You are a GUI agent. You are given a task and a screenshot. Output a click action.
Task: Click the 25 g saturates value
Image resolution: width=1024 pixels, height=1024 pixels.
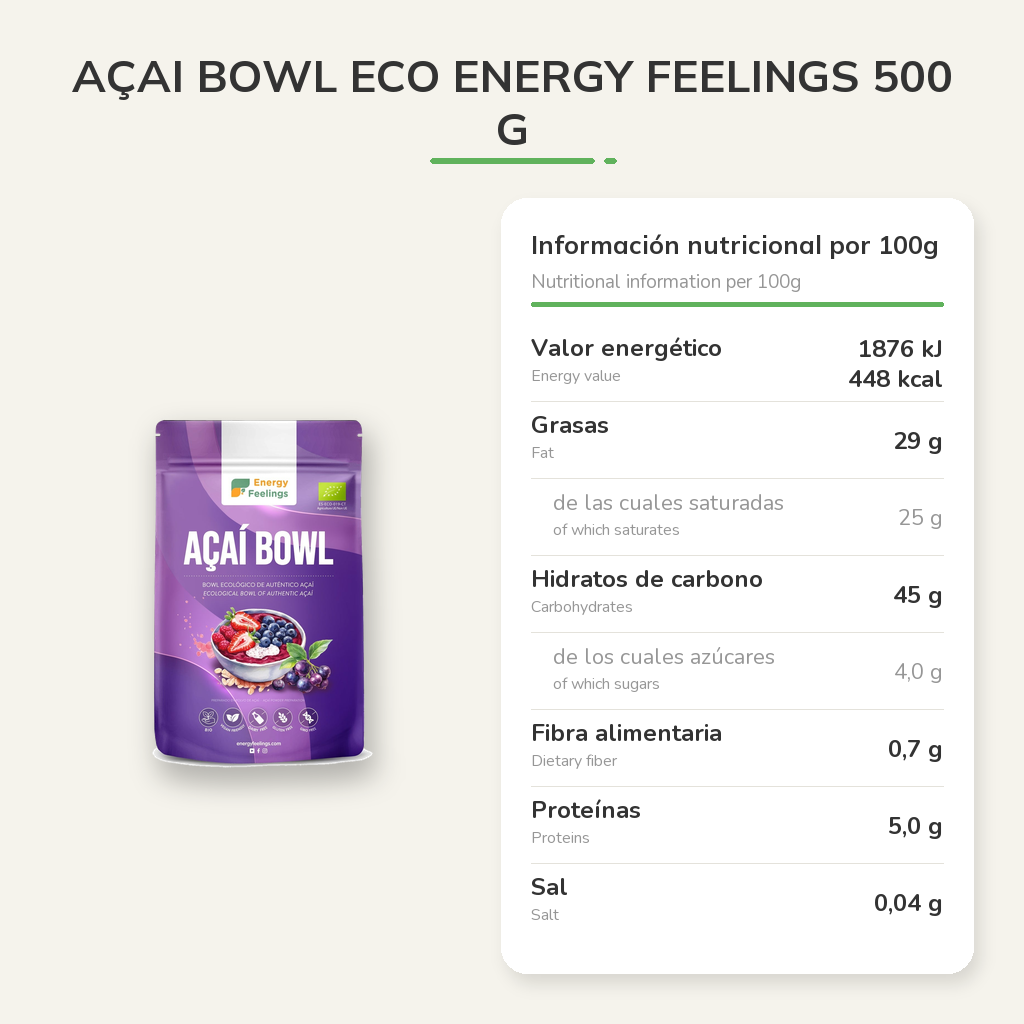(x=920, y=517)
